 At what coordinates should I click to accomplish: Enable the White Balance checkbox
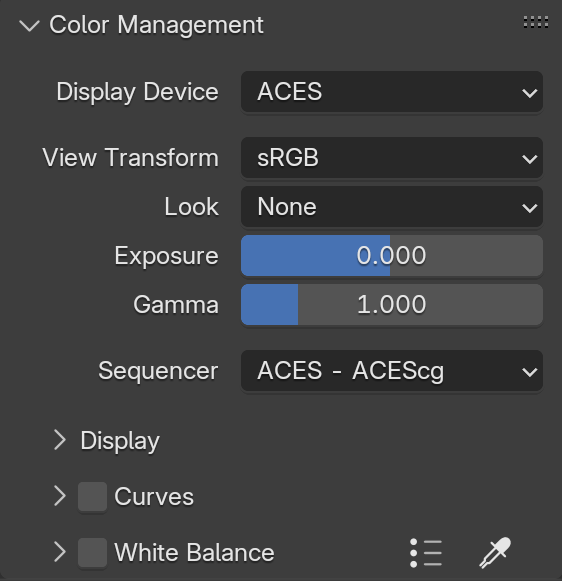click(x=92, y=552)
